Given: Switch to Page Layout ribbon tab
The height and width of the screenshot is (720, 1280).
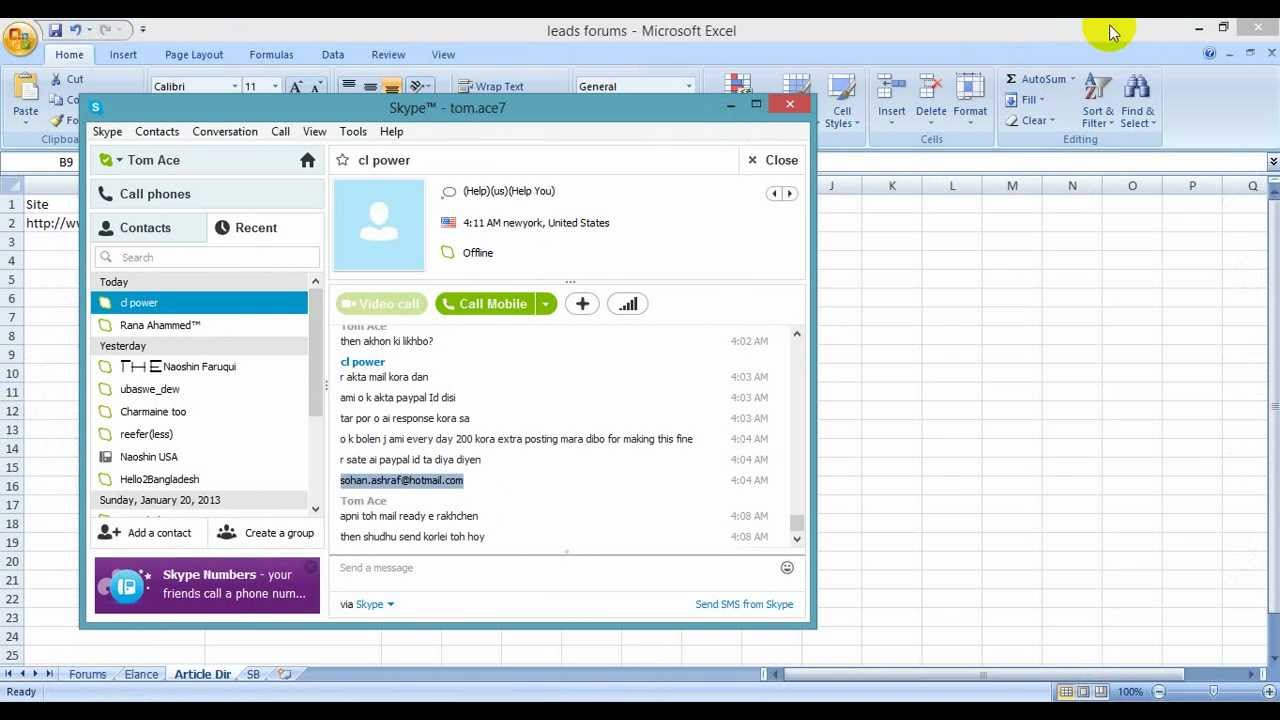Looking at the screenshot, I should point(194,55).
